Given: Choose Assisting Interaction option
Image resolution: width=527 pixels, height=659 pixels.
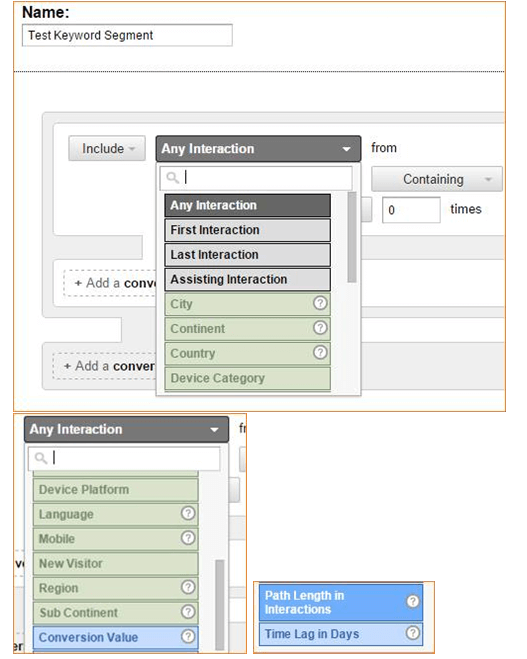Looking at the screenshot, I should [248, 279].
